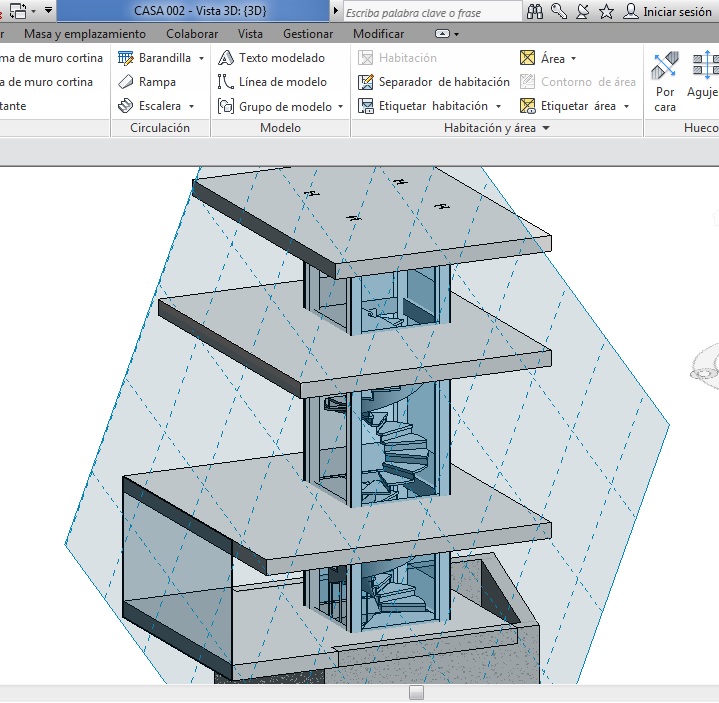Toggle the ribbon minimize button after Modificar

coord(442,34)
